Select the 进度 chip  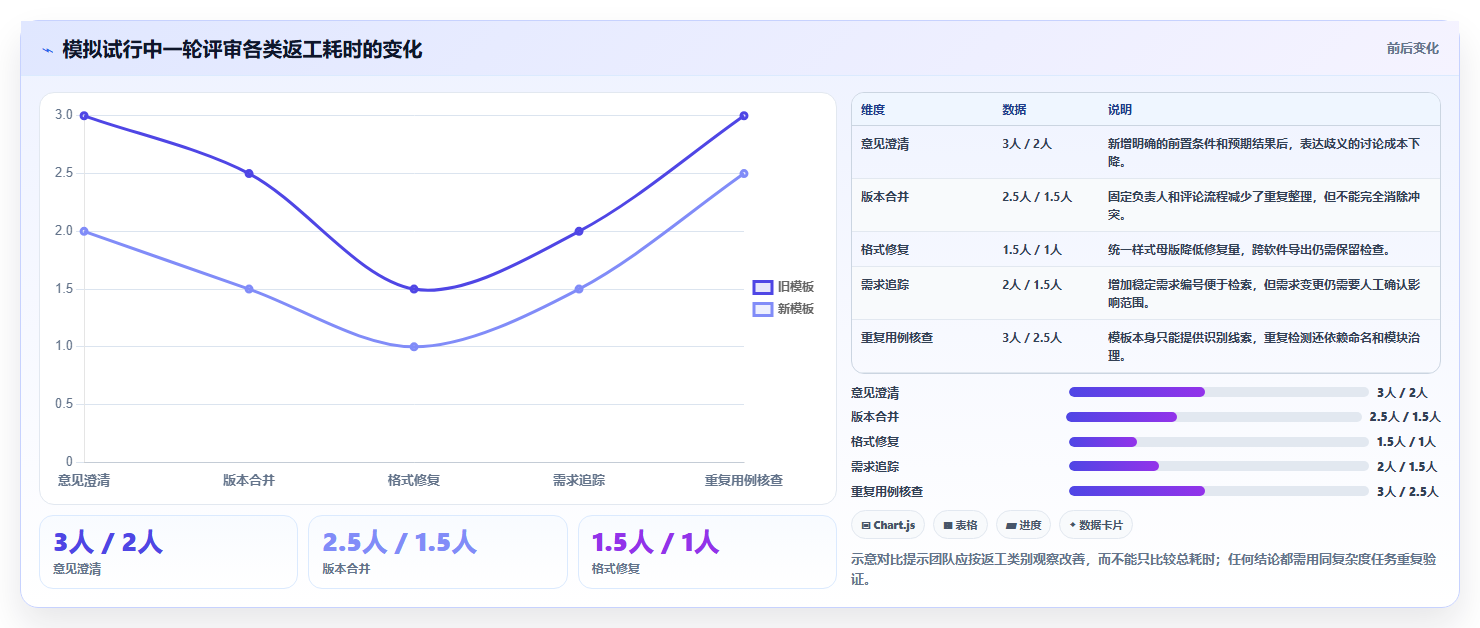[1023, 525]
